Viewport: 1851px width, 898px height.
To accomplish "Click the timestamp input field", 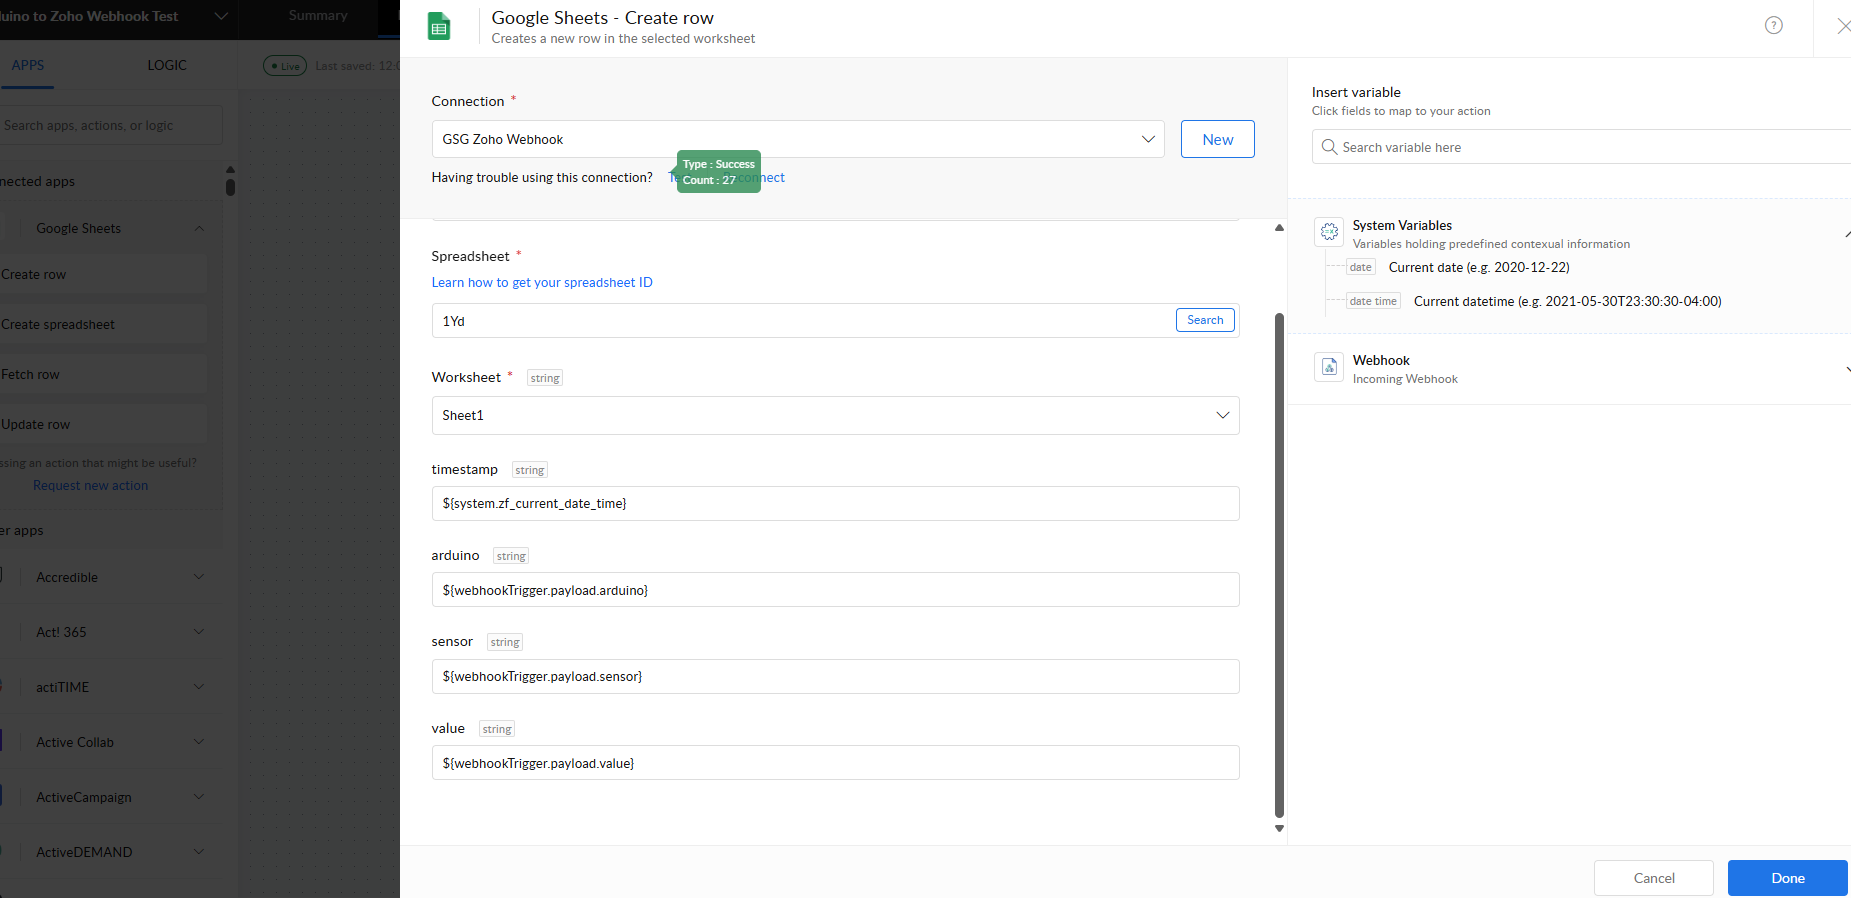I will point(835,503).
